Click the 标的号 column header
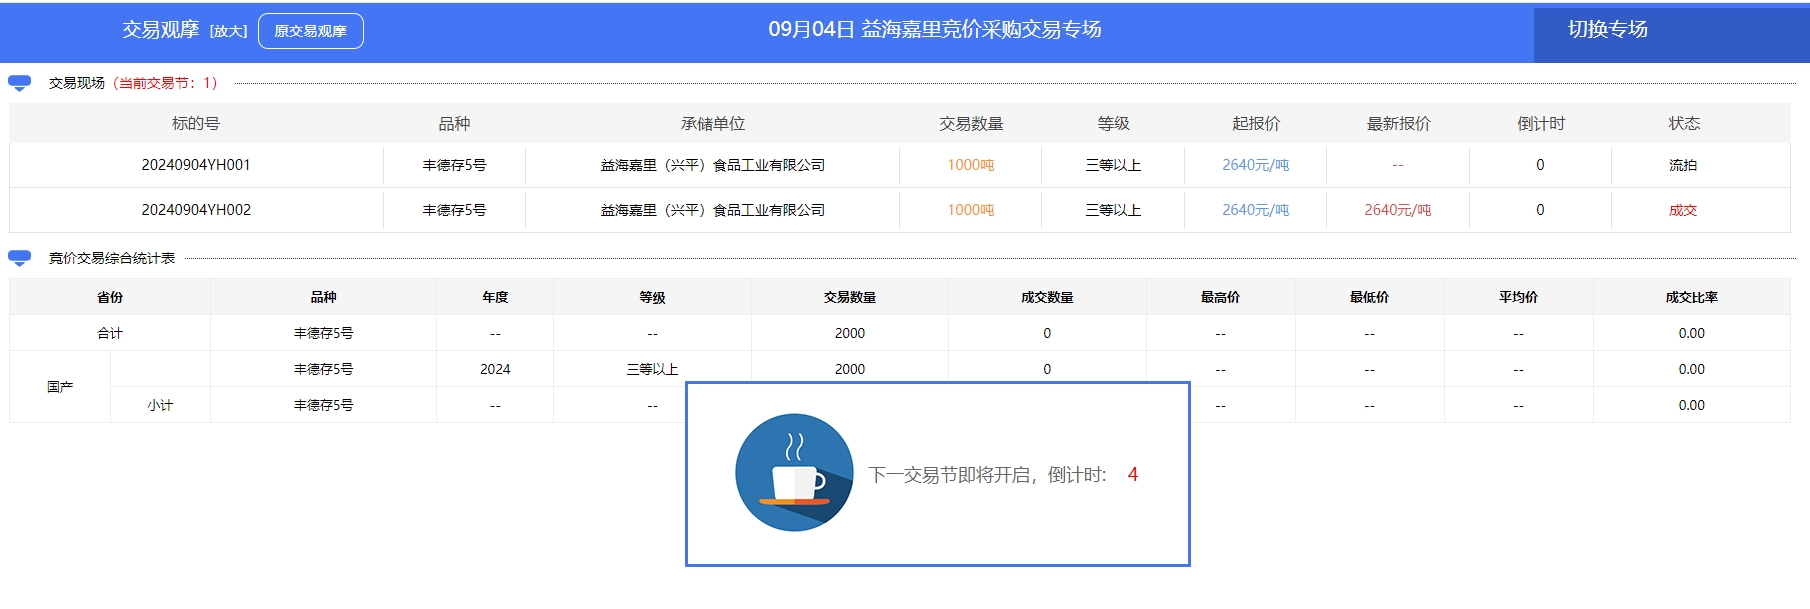This screenshot has width=1810, height=609. coord(196,124)
